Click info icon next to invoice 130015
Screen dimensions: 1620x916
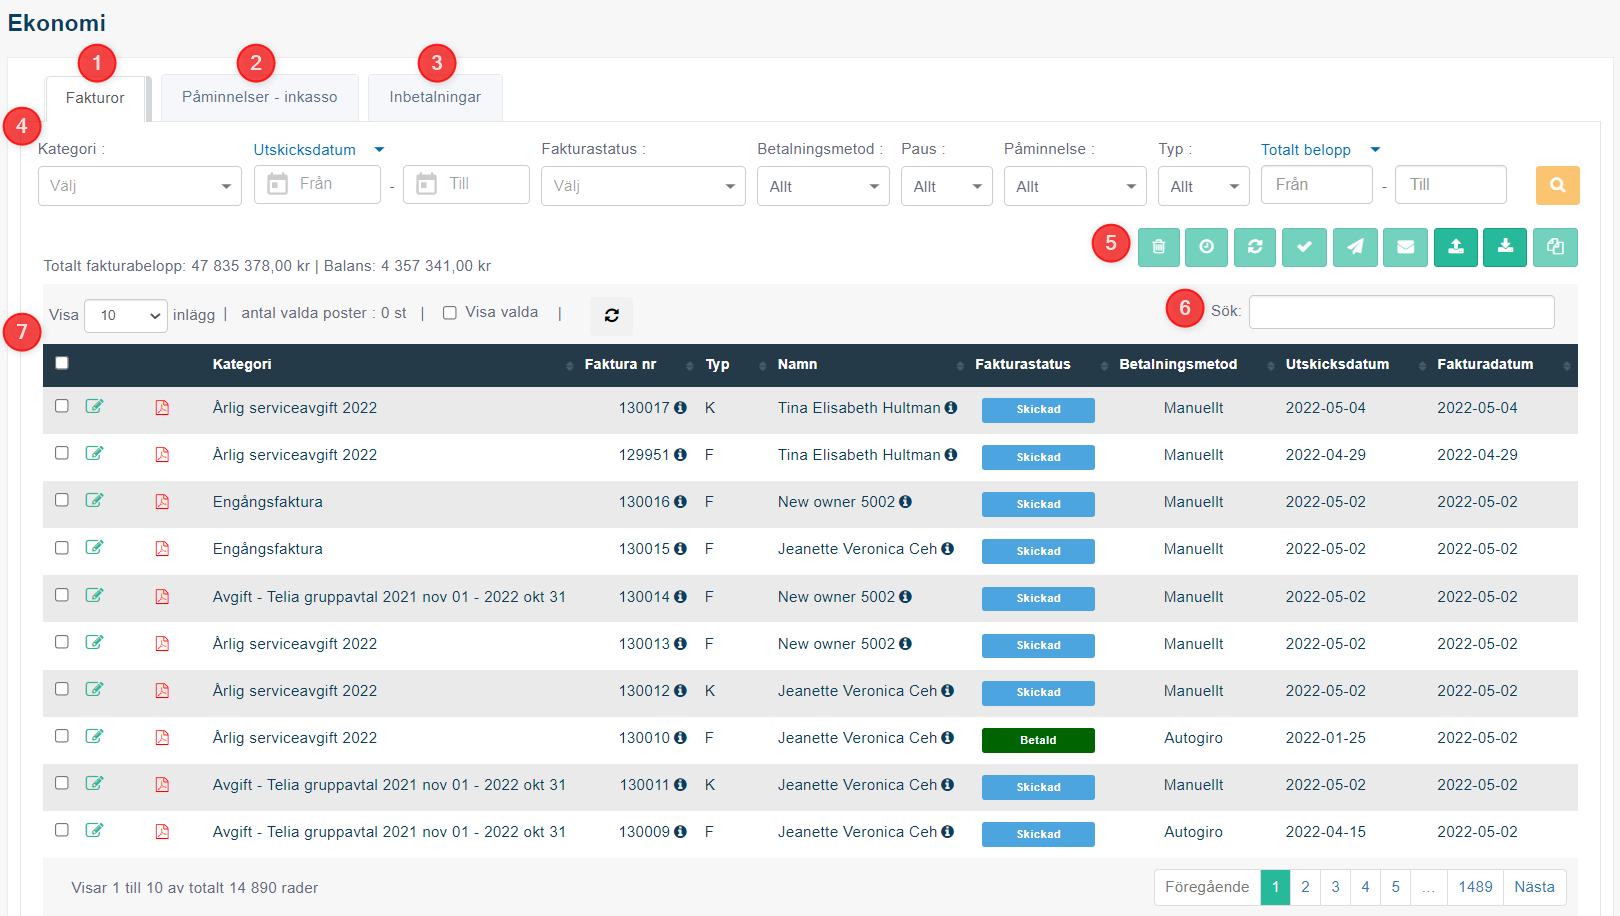(x=680, y=549)
